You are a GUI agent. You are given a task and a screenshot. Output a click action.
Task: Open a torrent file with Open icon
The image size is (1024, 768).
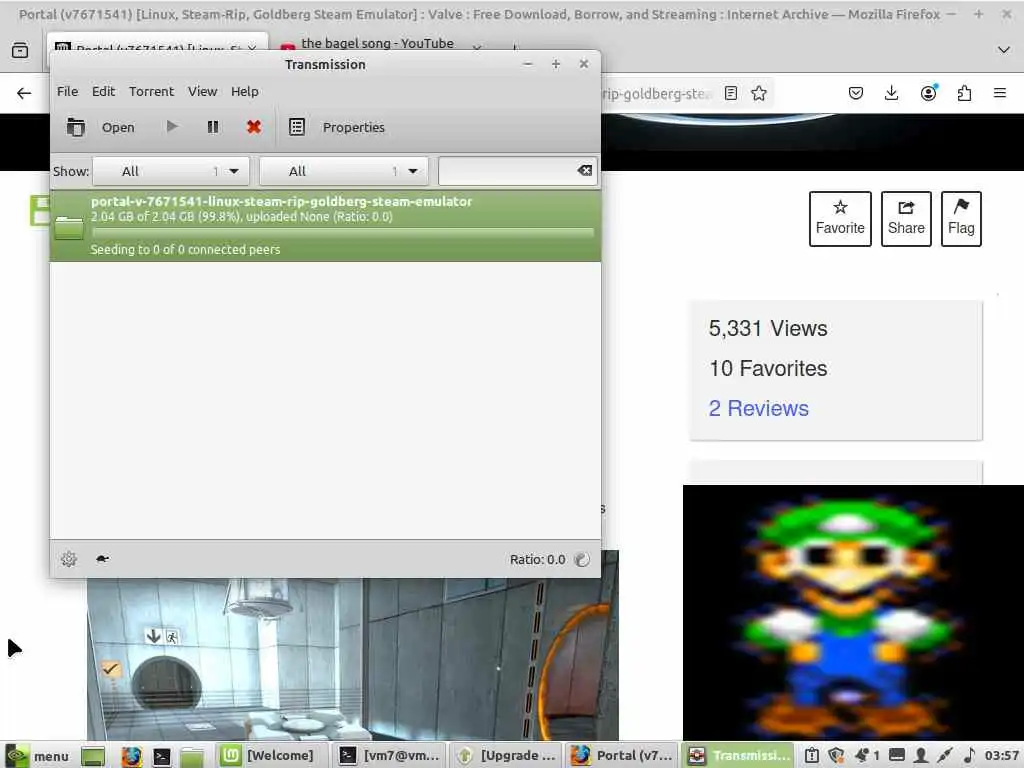coord(76,127)
